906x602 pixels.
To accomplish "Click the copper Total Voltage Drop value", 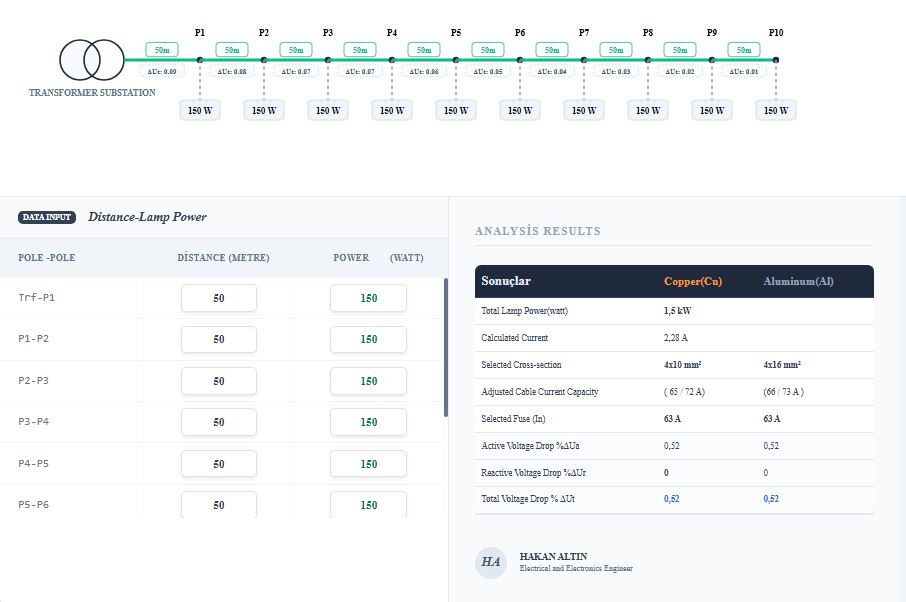I will [x=672, y=499].
